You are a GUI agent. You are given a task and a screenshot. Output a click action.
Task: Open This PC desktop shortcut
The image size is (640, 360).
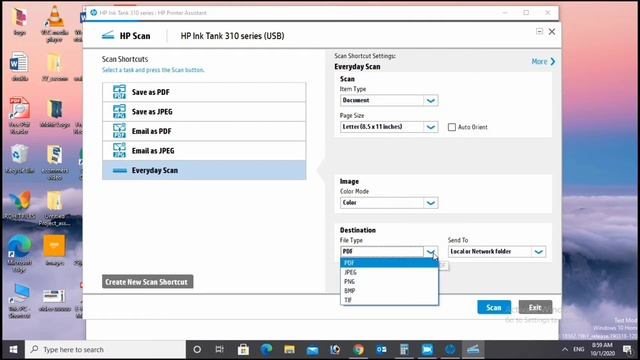19,301
